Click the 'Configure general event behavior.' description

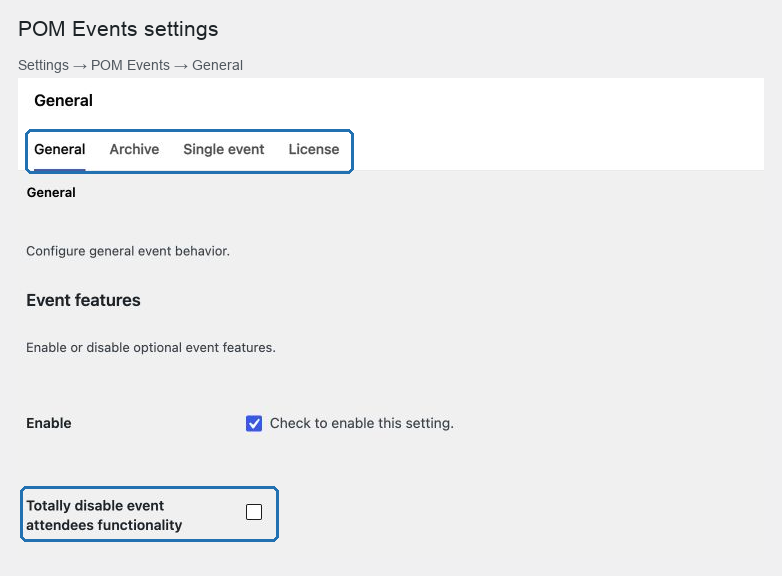click(x=128, y=251)
